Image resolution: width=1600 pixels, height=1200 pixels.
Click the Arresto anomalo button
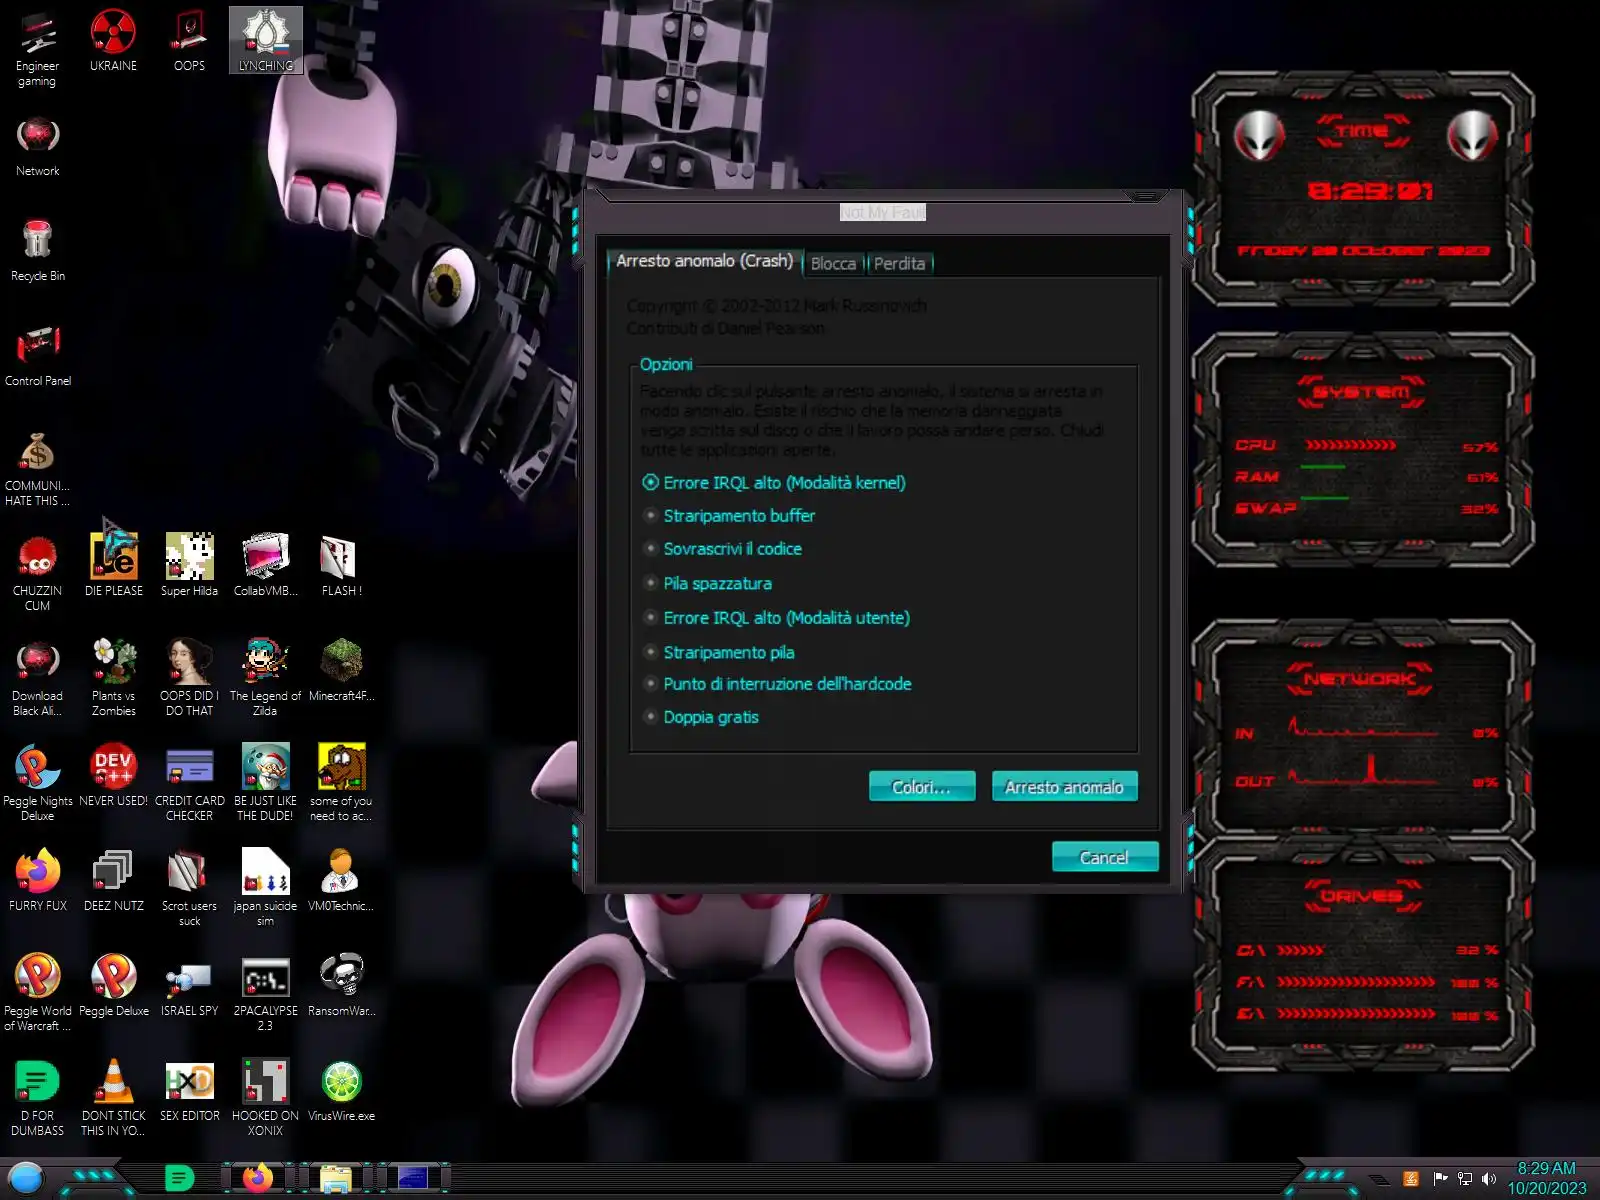point(1064,787)
